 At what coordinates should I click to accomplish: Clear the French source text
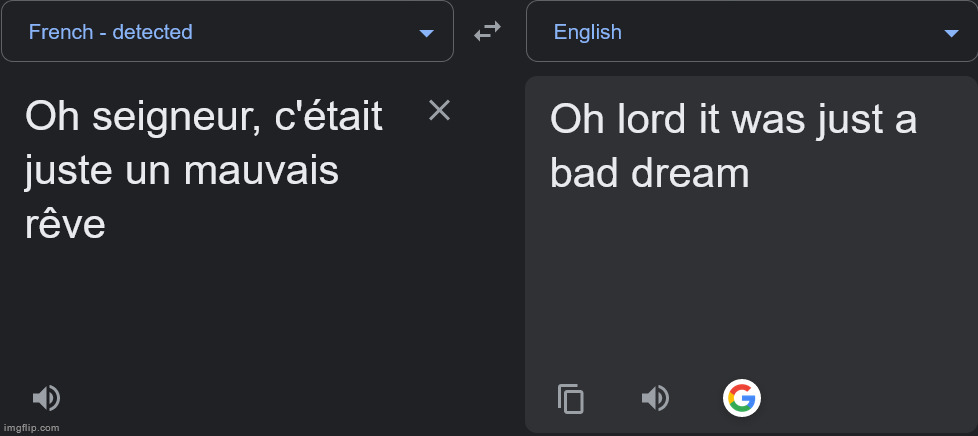tap(439, 111)
